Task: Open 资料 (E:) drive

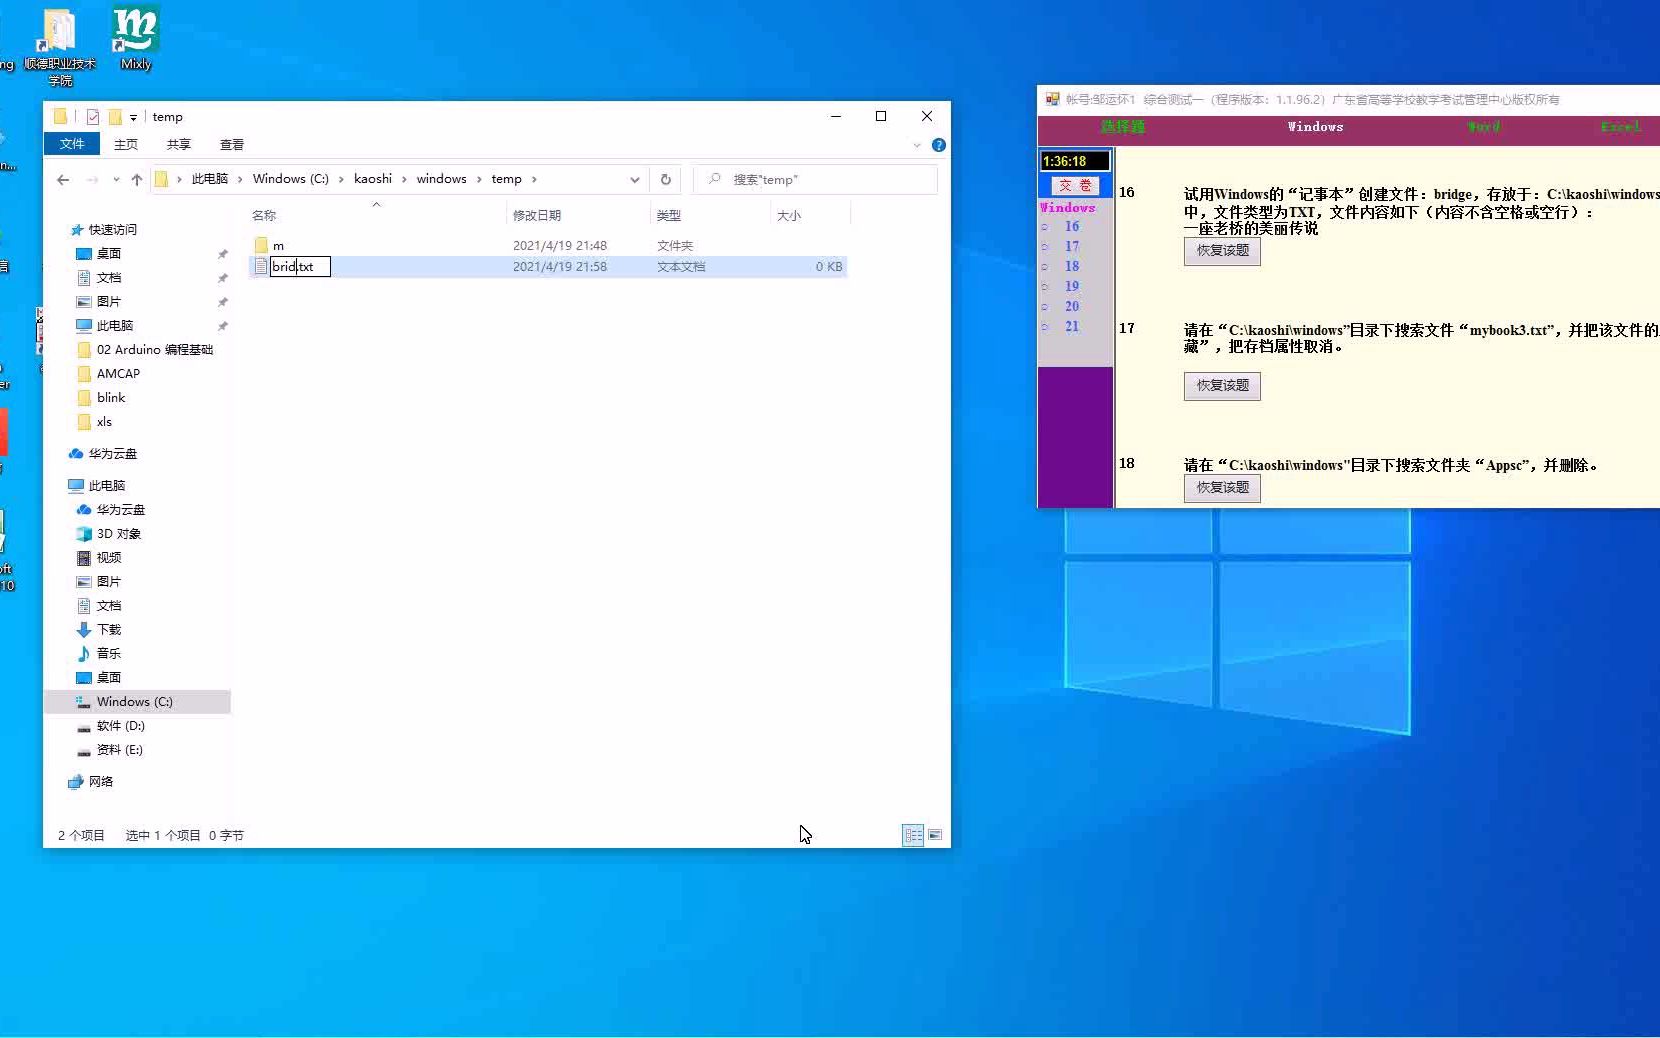Action: pyautogui.click(x=119, y=750)
